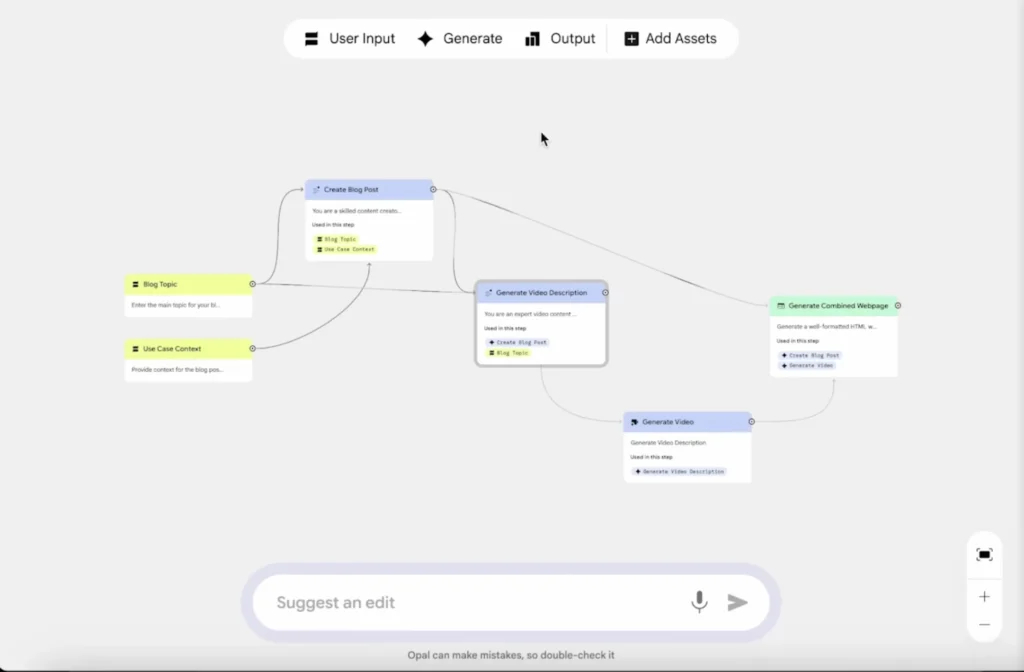Click 'Generate Video Description' prompt text in Generate Video
The height and width of the screenshot is (672, 1024).
668,443
